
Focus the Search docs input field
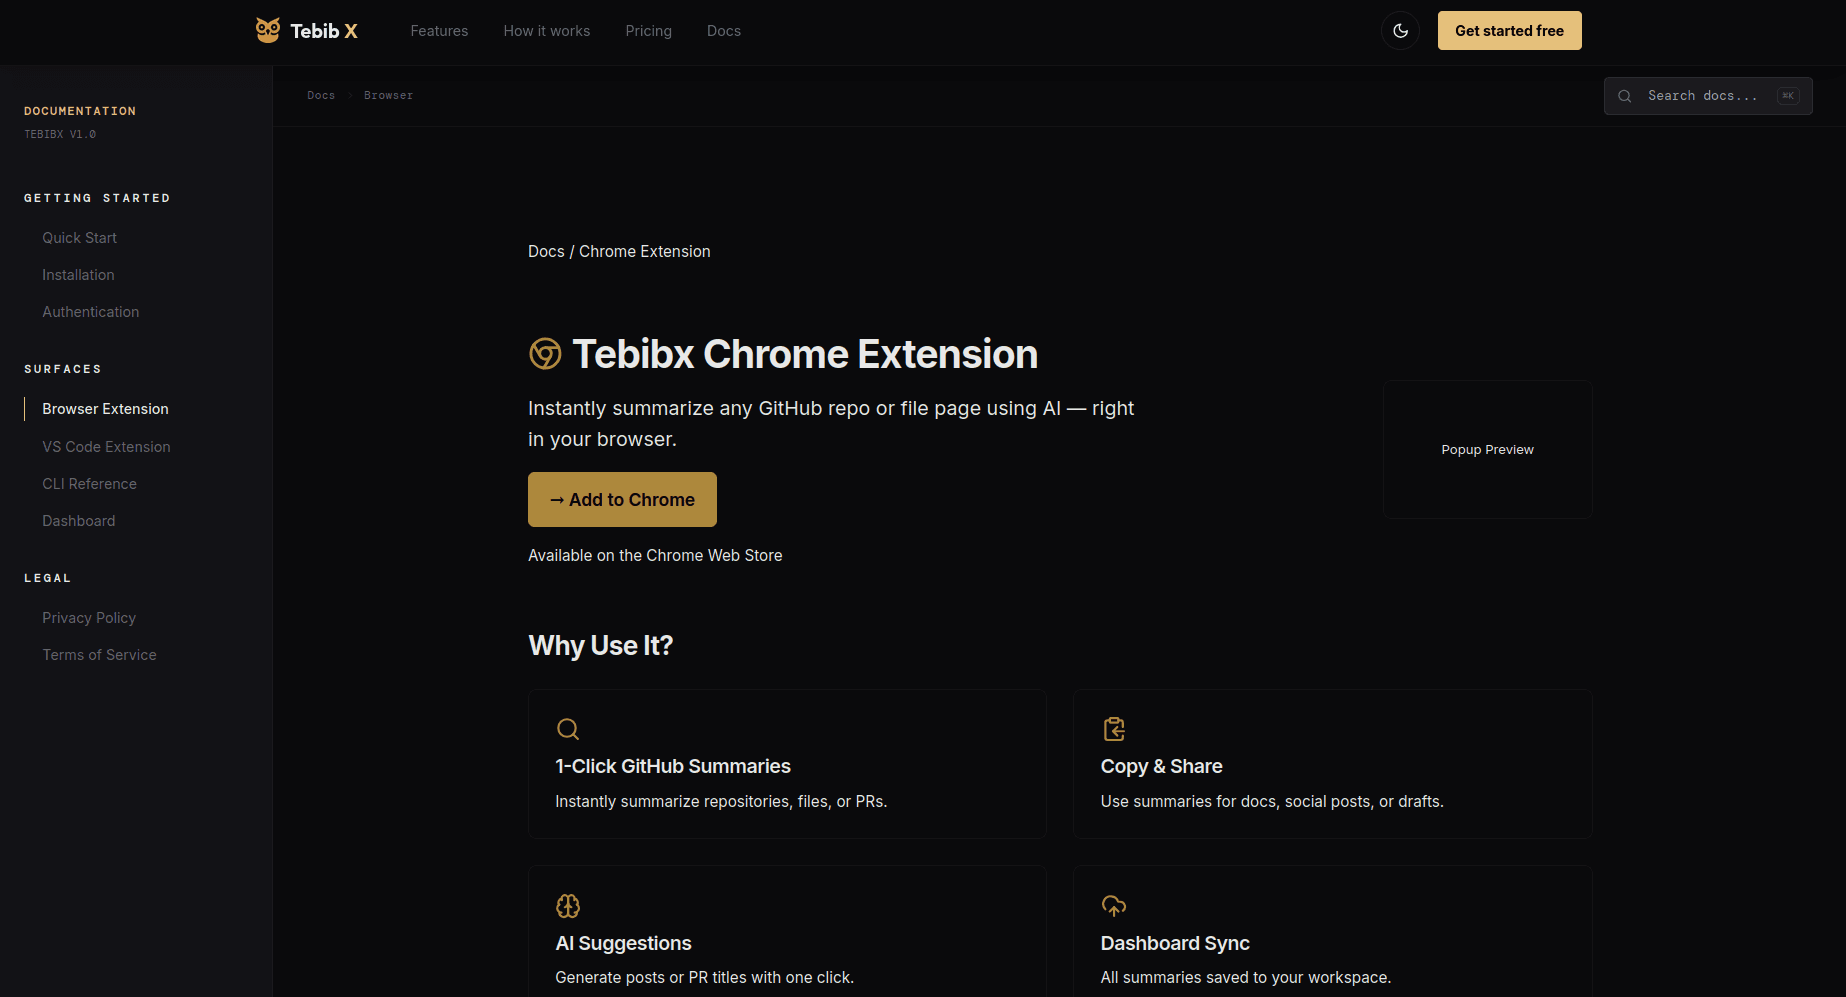(1708, 96)
